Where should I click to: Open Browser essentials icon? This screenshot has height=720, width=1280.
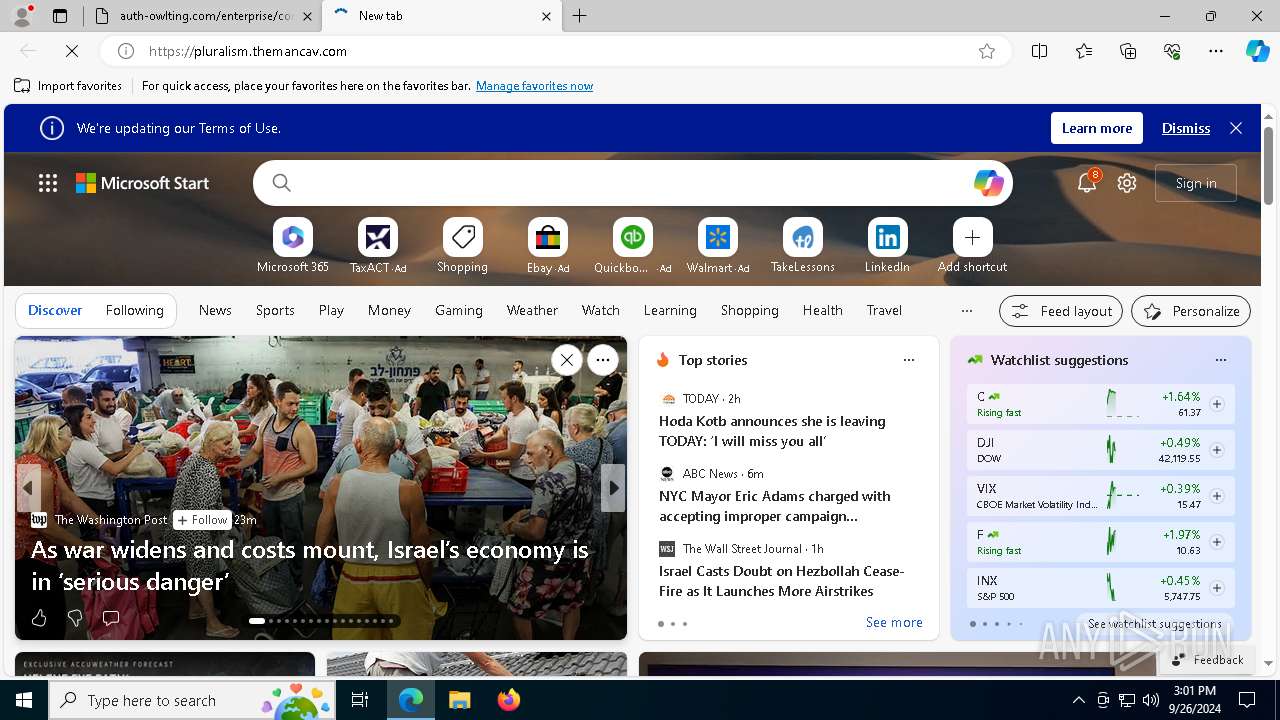[1172, 51]
